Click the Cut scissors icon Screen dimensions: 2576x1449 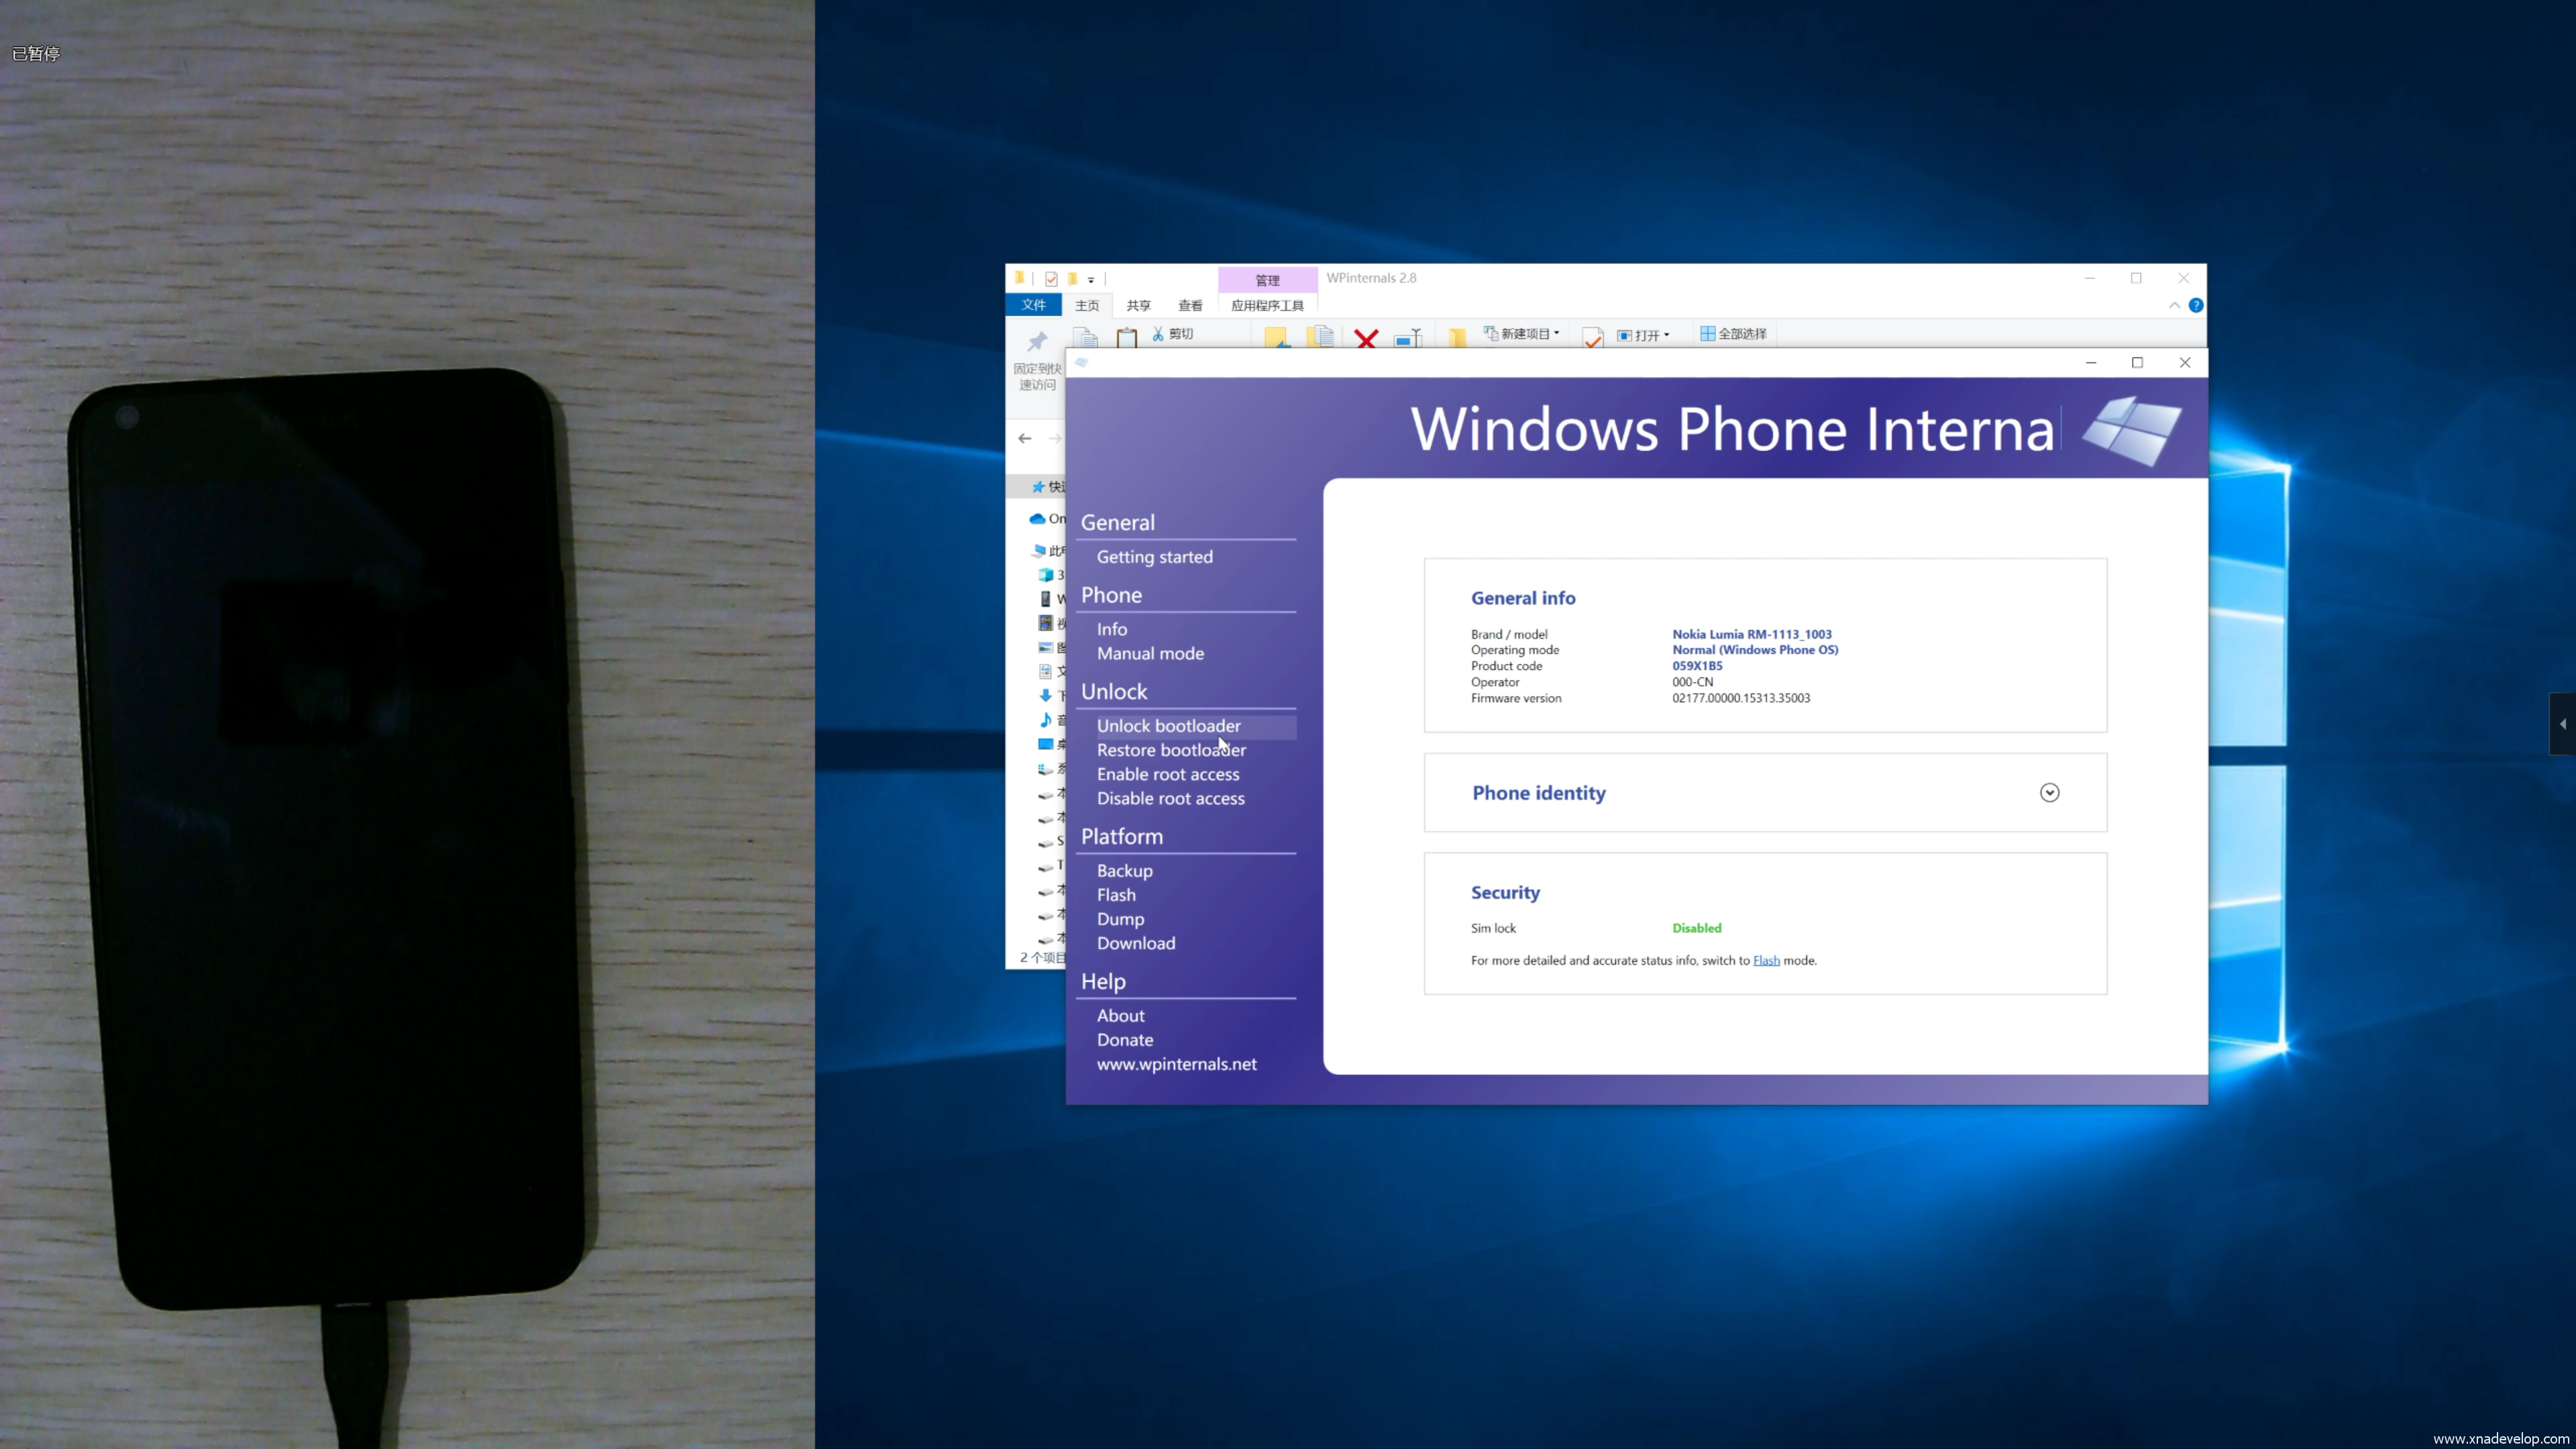(x=1158, y=334)
